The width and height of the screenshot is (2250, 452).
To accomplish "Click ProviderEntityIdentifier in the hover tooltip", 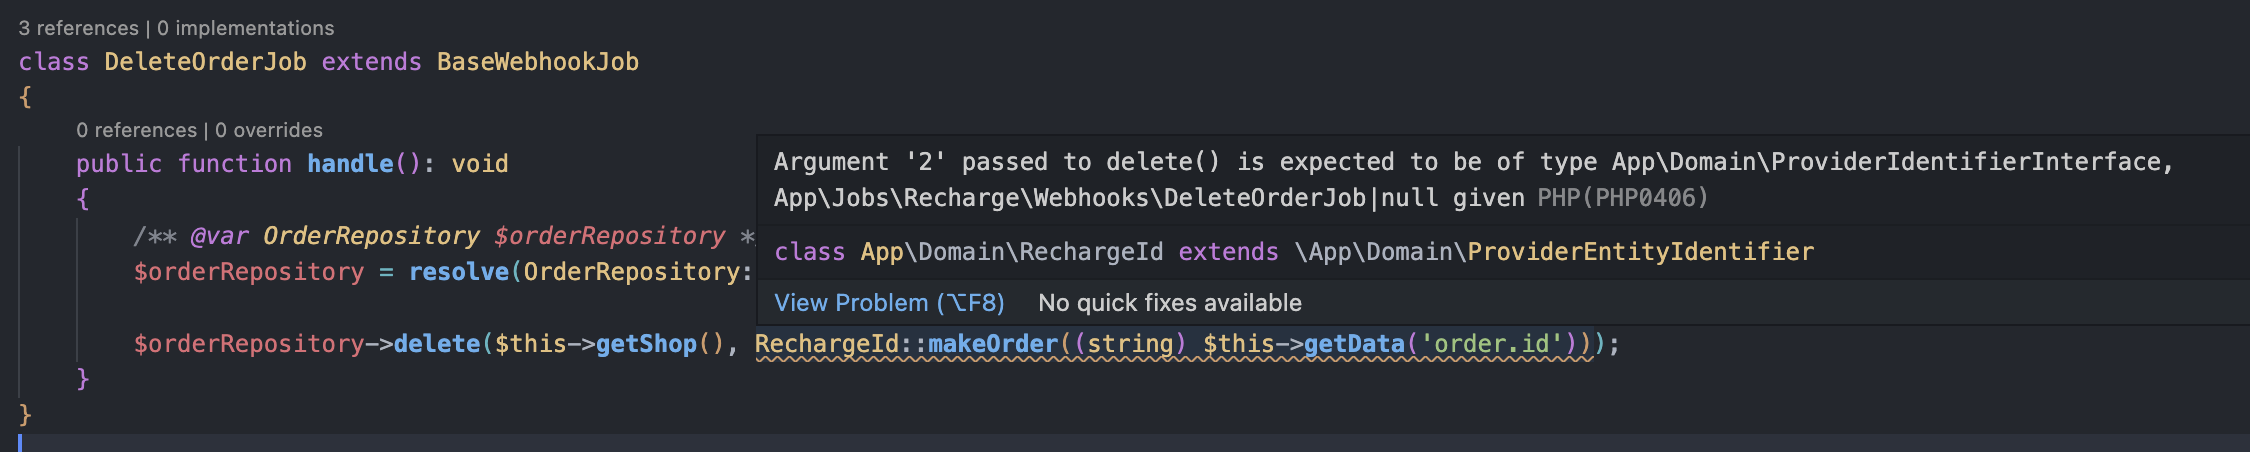I will click(1640, 252).
